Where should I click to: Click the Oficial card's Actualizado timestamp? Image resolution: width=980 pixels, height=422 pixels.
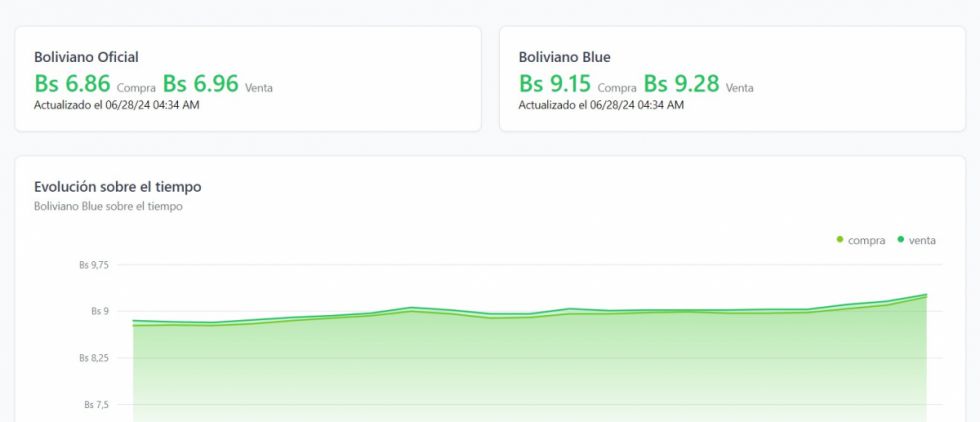coord(117,105)
